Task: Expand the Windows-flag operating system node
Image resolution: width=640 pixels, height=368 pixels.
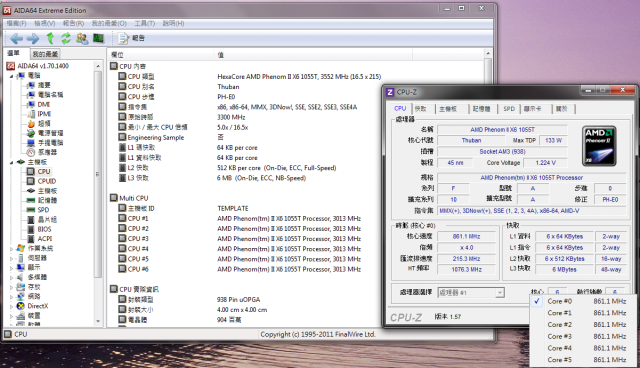Action: pos(11,248)
